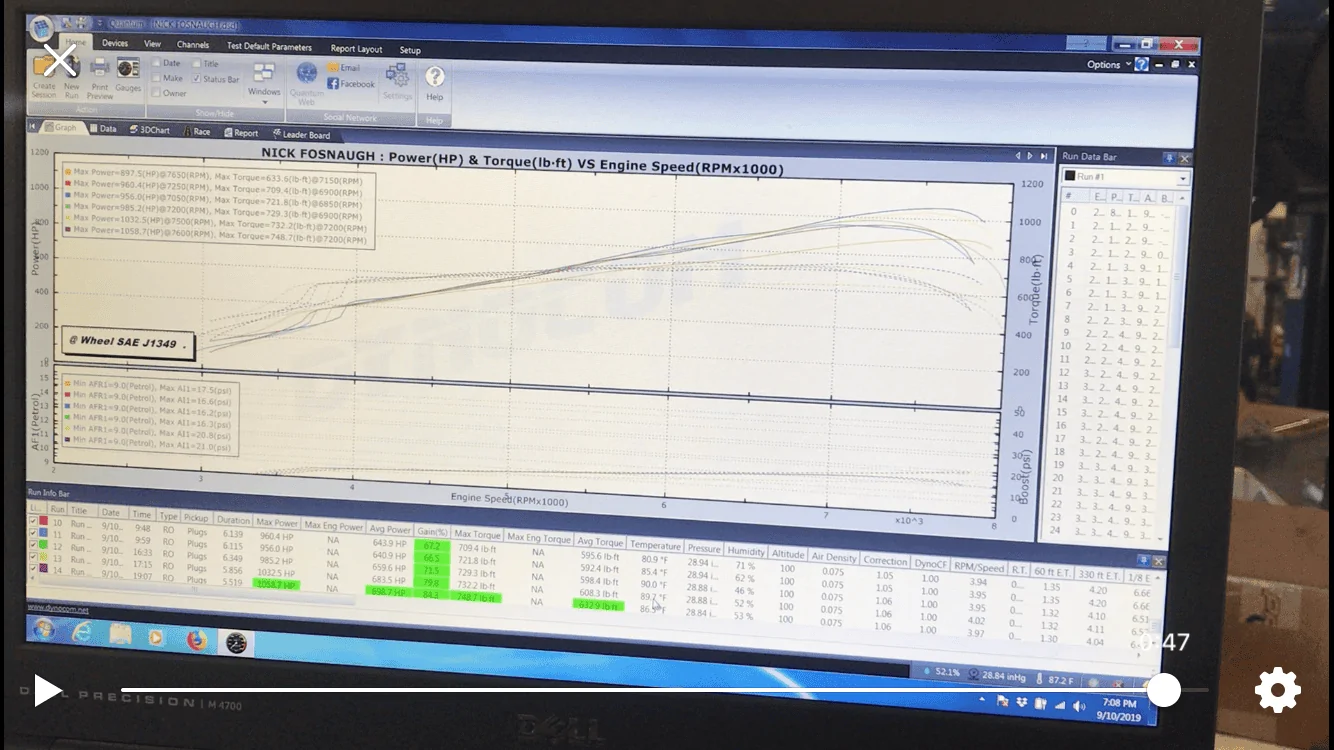Open quick access toolbar dropdown arrow
Viewport: 1334px width, 750px height.
[98, 22]
